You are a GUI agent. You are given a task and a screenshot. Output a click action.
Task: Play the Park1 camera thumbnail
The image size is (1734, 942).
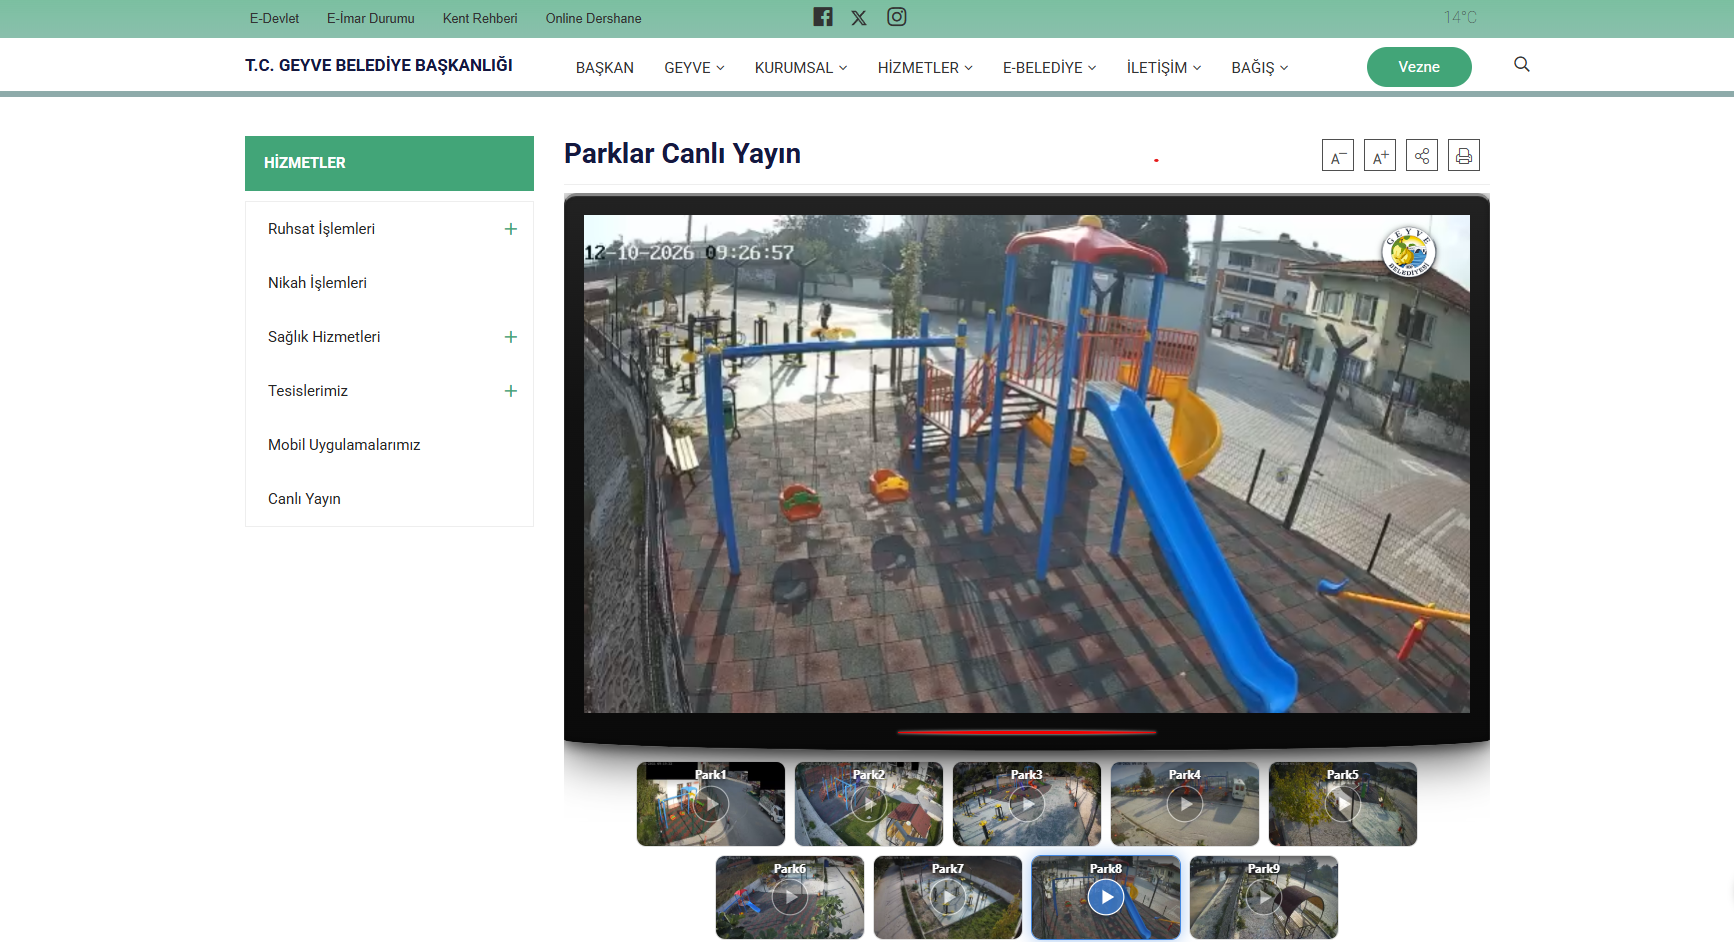[711, 804]
